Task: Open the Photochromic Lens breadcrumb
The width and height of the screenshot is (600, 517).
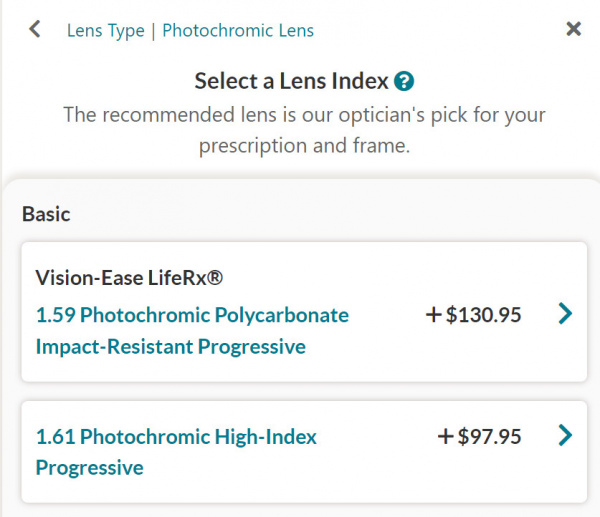Action: tap(238, 30)
